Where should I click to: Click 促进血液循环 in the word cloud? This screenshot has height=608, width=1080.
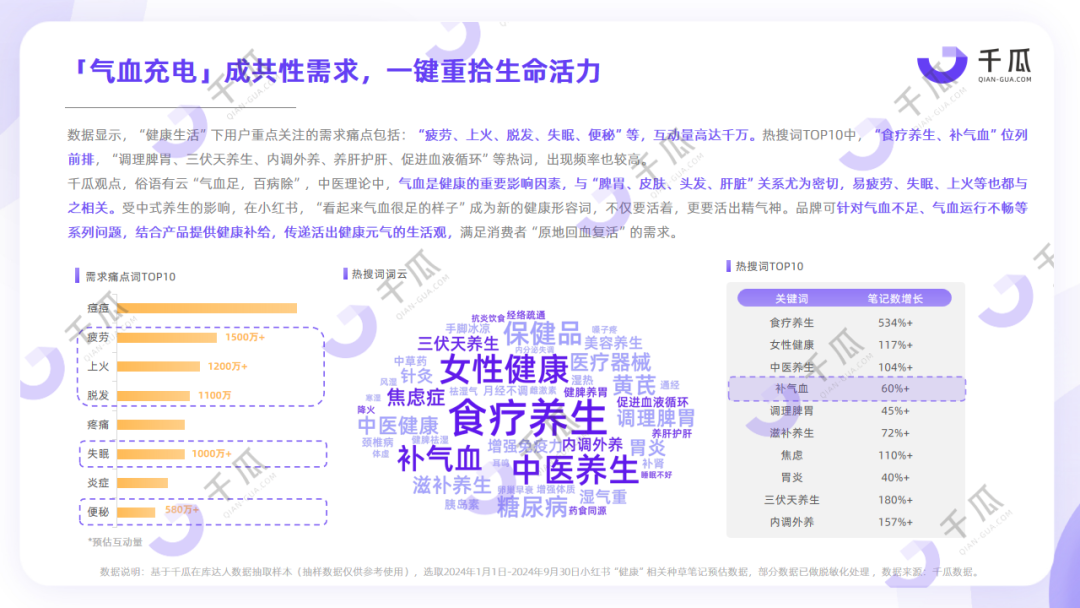[x=652, y=402]
